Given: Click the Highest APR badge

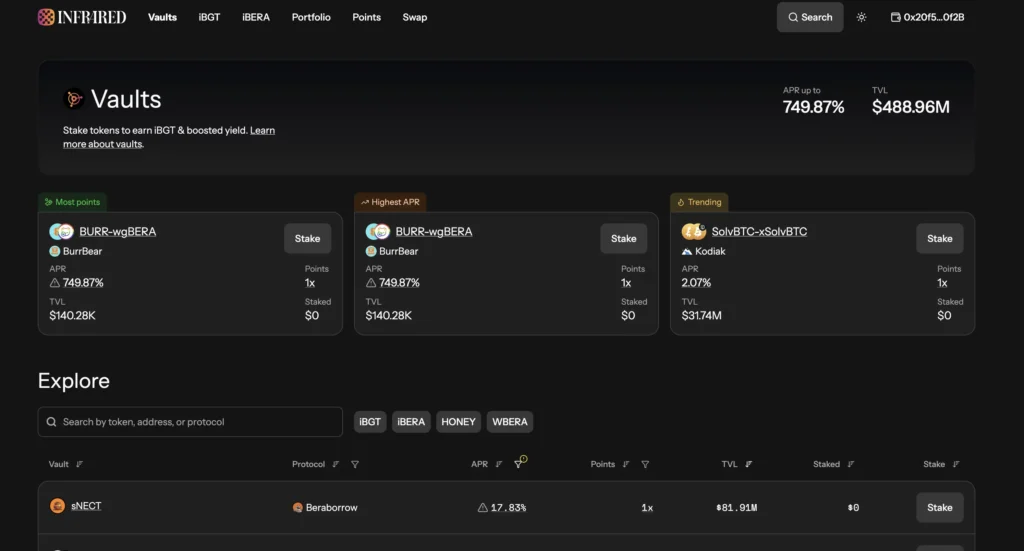Looking at the screenshot, I should 390,202.
